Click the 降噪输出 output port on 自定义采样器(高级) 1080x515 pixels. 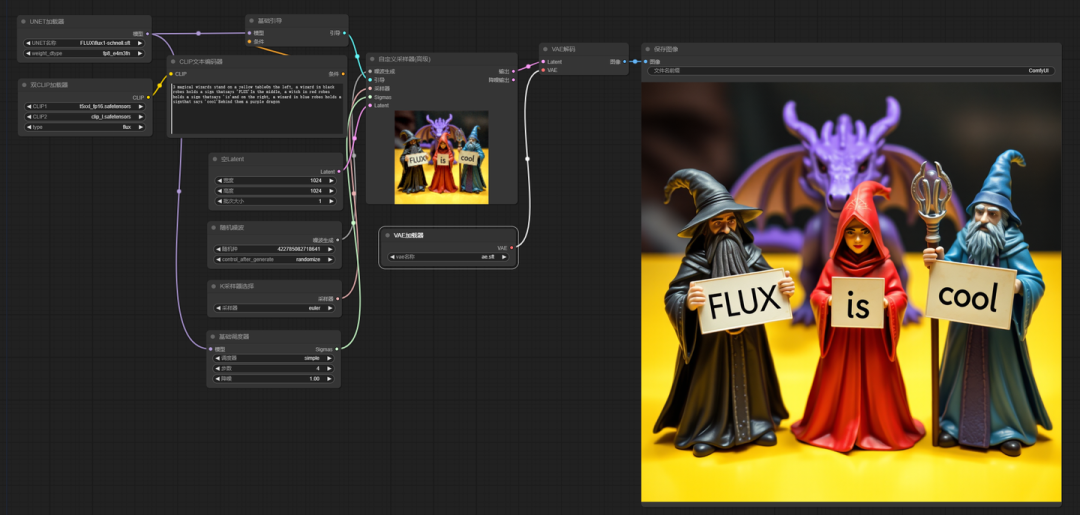click(512, 80)
